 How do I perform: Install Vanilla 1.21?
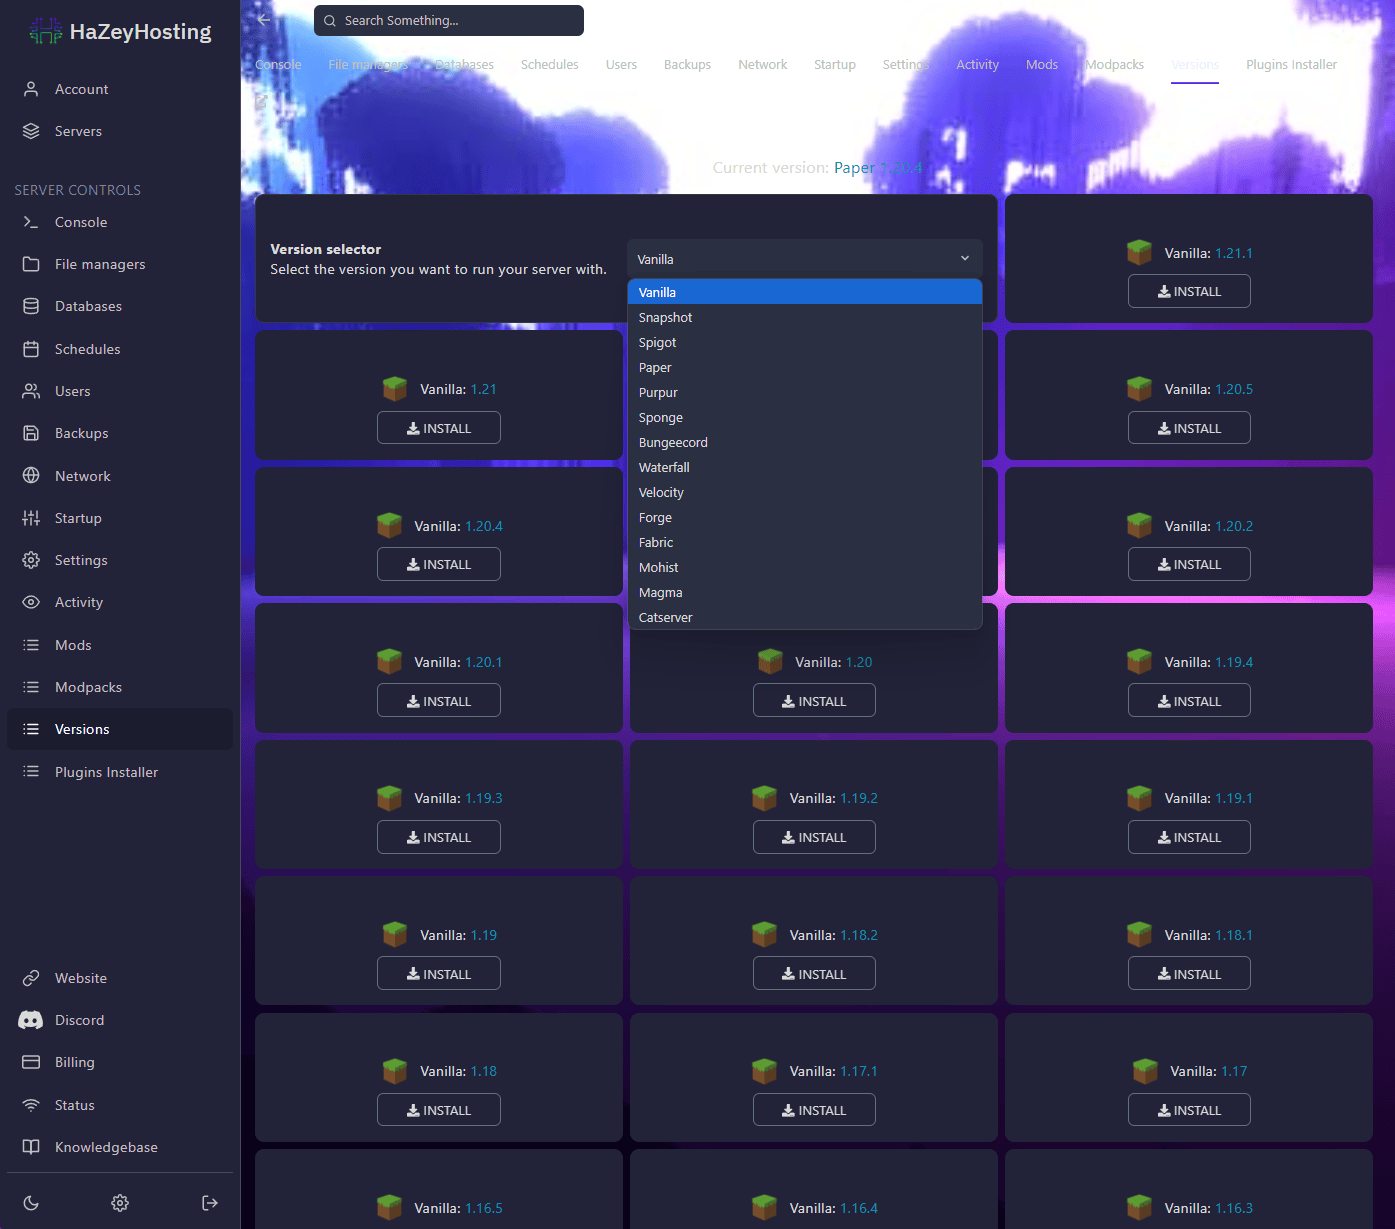(439, 428)
